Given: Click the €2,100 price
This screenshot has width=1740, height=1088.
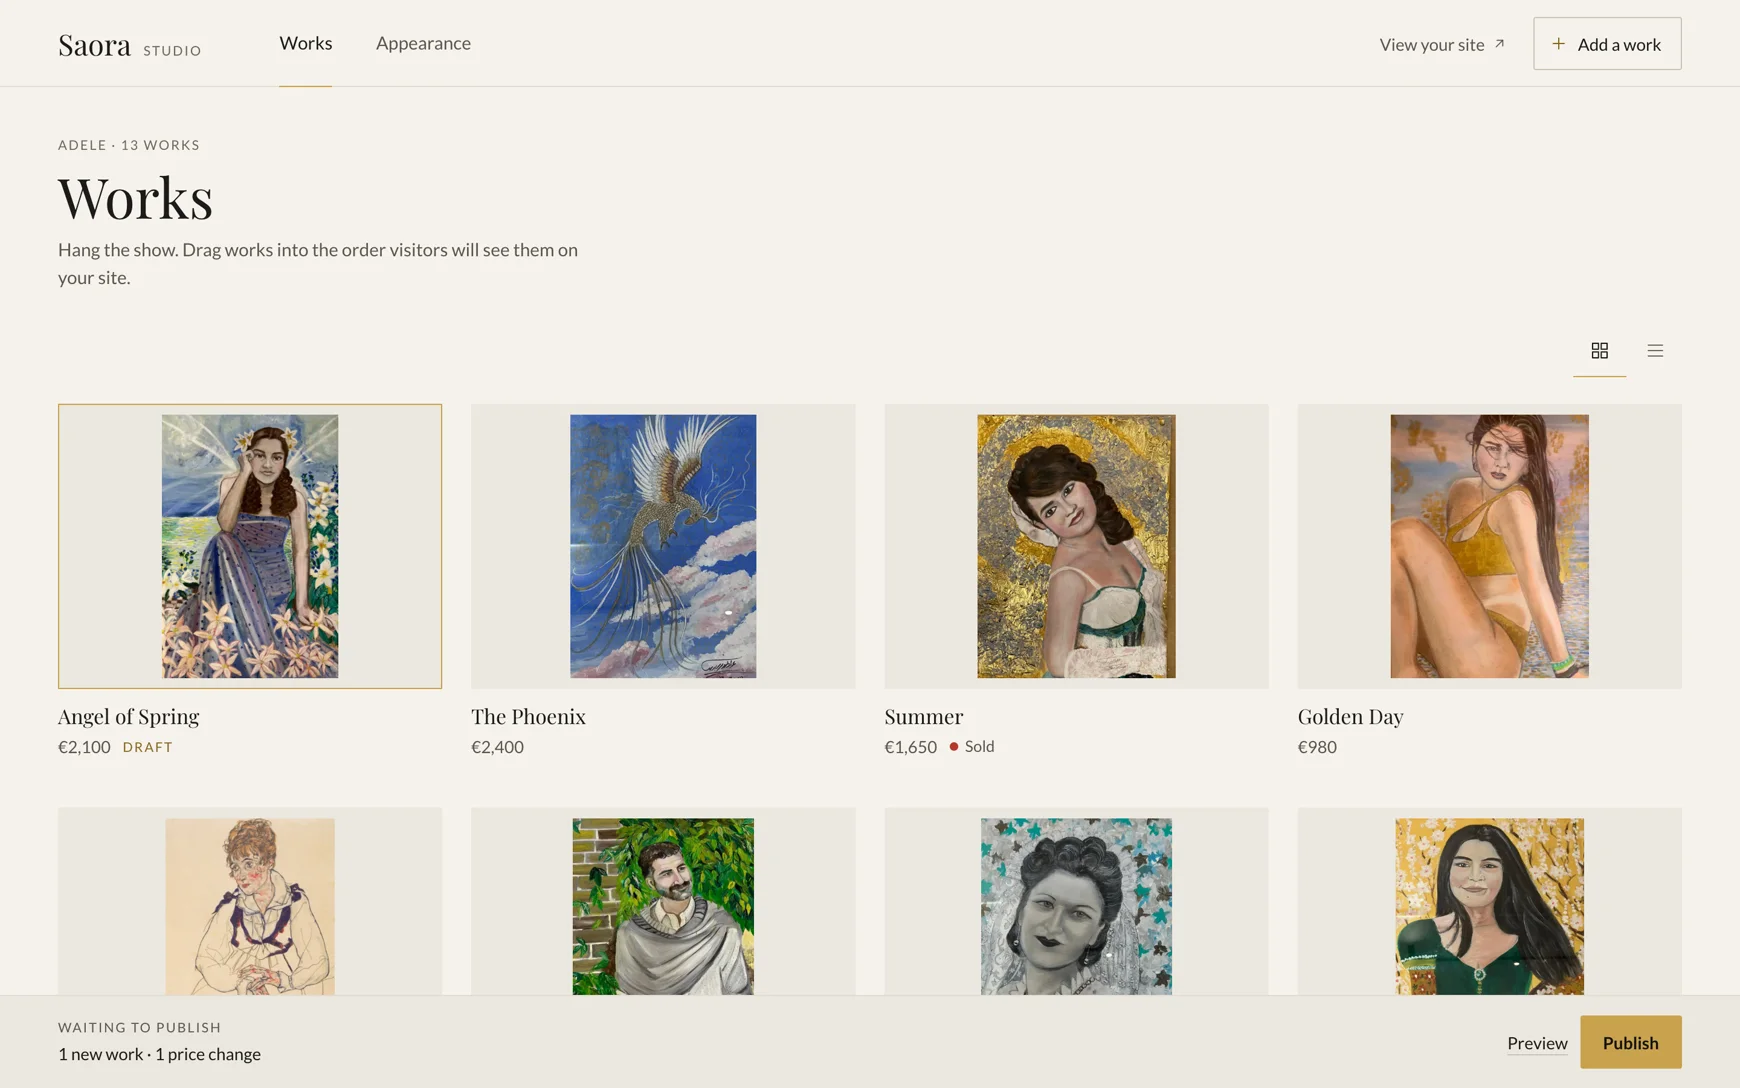Looking at the screenshot, I should 84,747.
